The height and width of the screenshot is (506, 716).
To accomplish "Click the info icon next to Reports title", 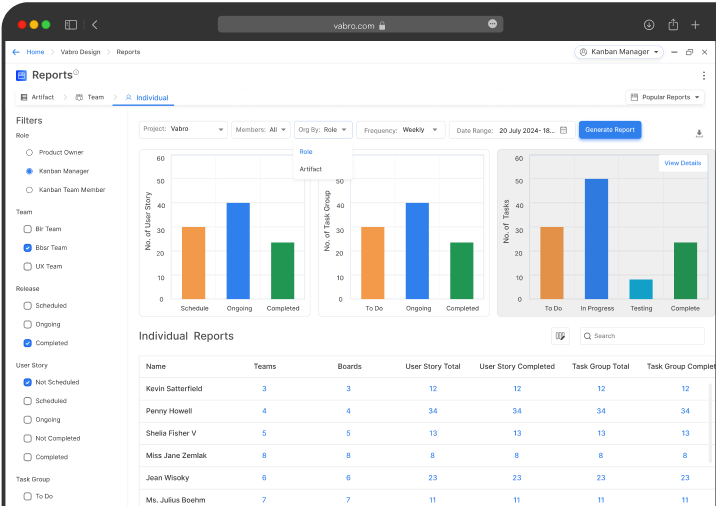I will (x=76, y=73).
